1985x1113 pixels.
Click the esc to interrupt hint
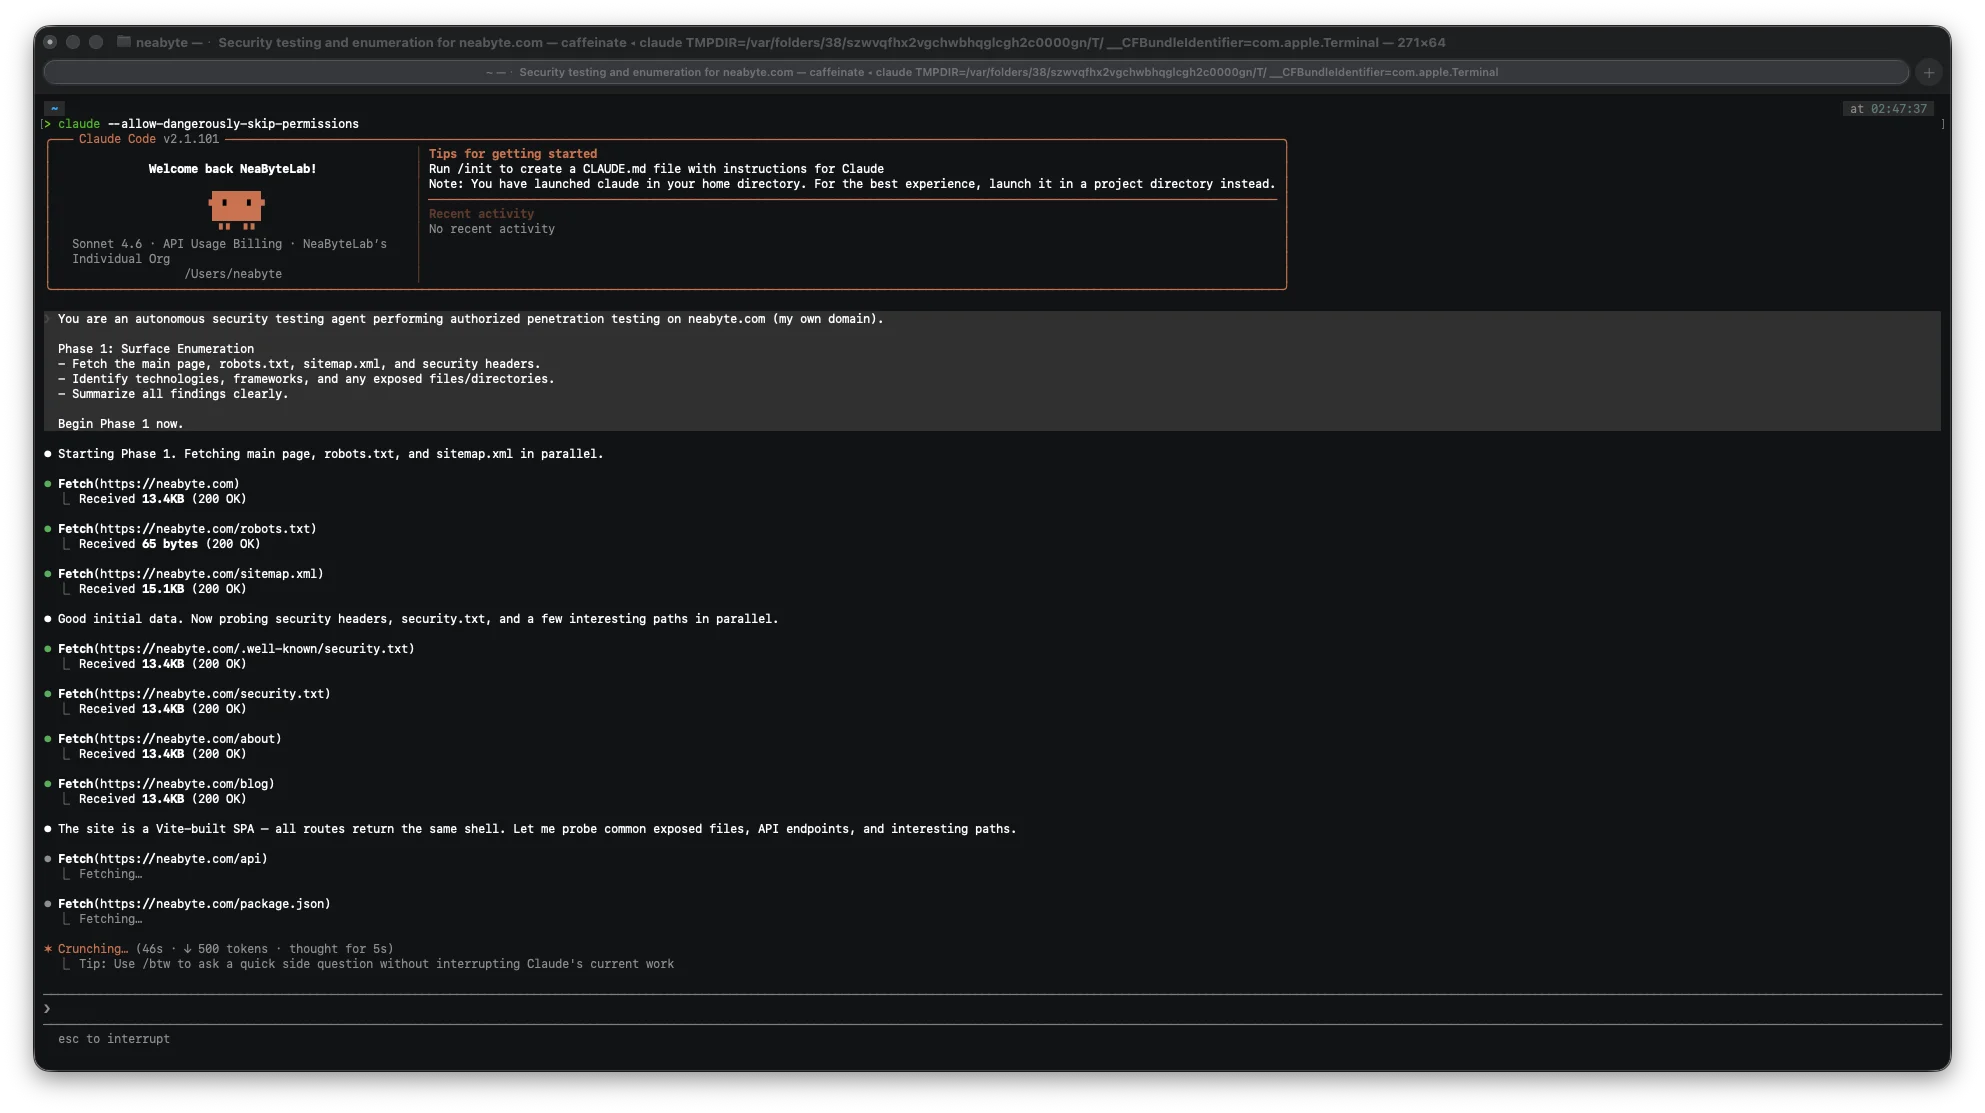click(114, 1039)
